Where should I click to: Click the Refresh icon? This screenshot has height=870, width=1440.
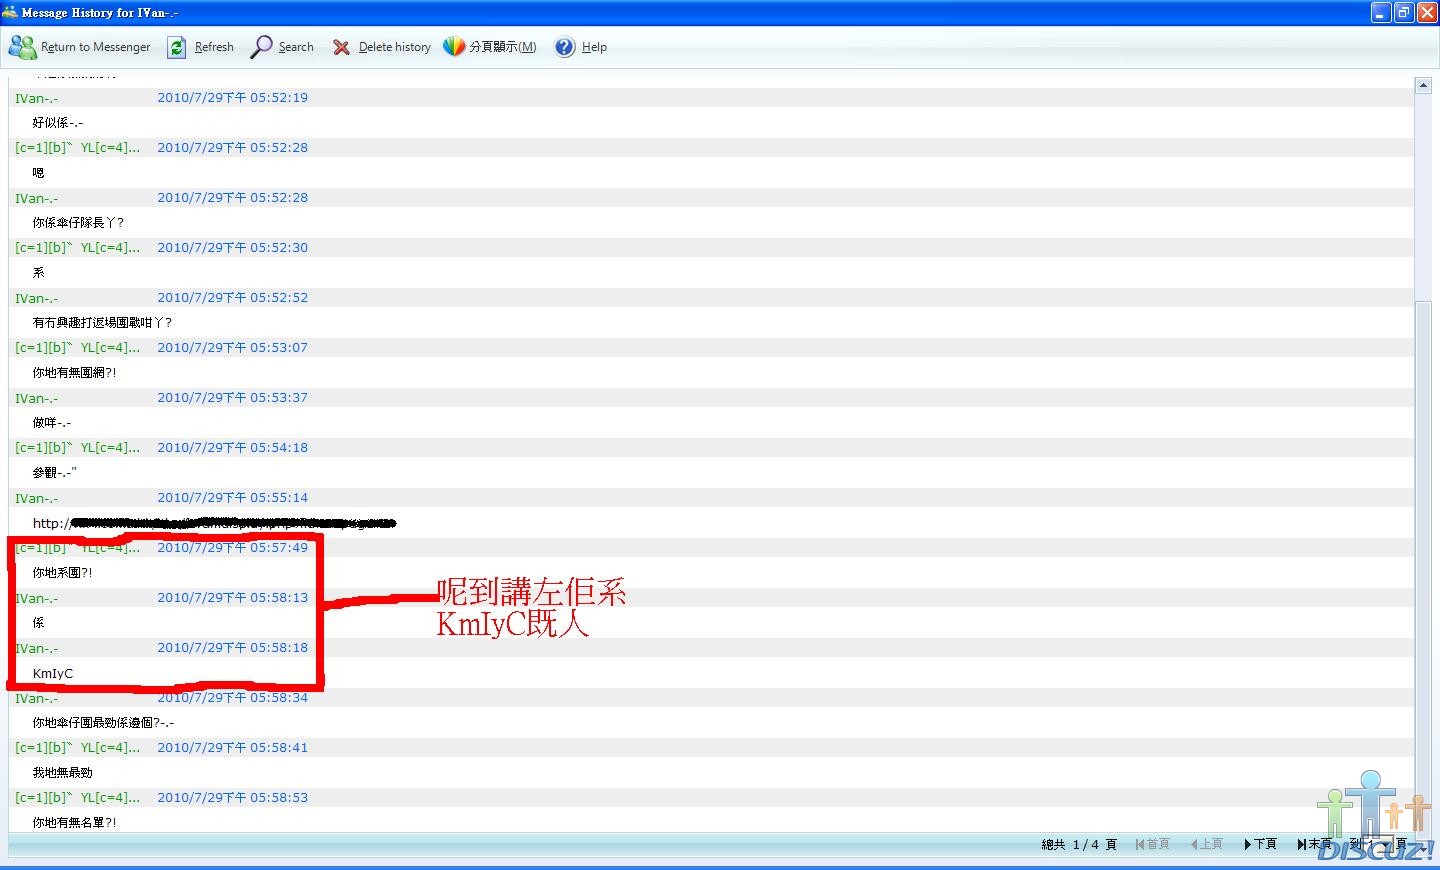pyautogui.click(x=176, y=47)
